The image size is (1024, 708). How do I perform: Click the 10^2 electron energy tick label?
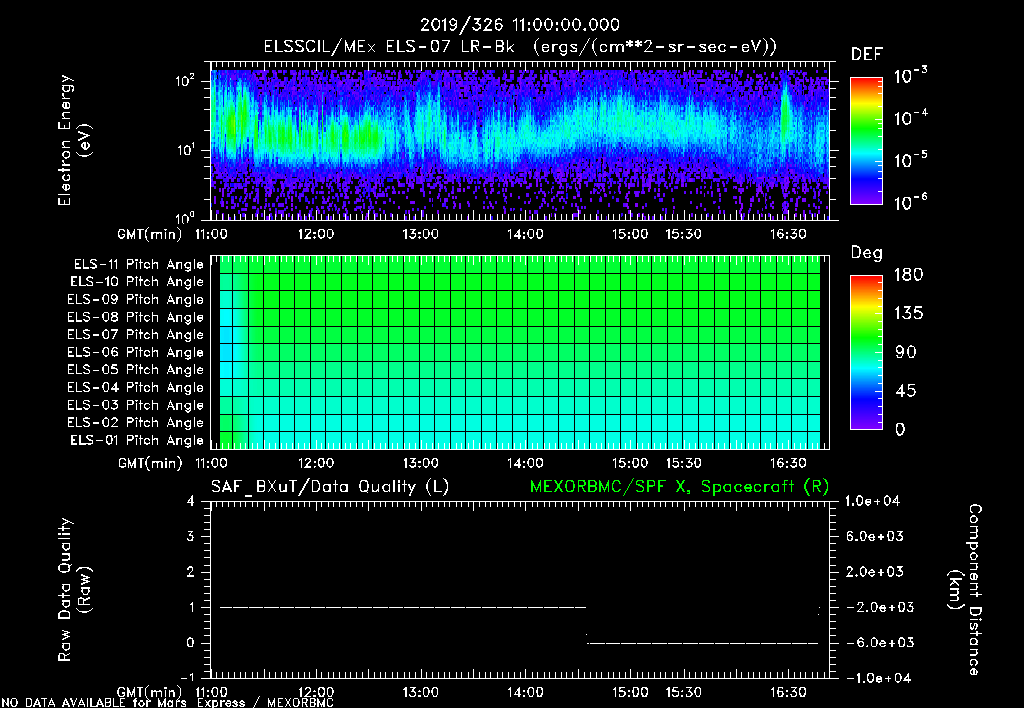tap(186, 81)
